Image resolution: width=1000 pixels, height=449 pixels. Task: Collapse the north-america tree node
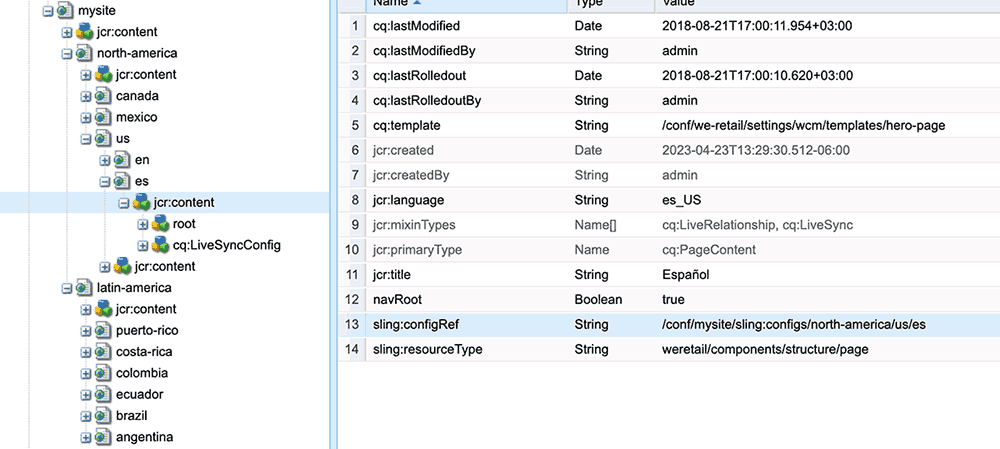click(68, 53)
